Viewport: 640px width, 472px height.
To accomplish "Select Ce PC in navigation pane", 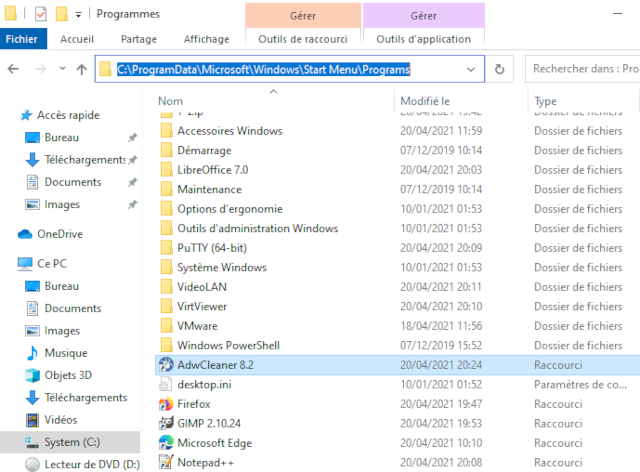I will pyautogui.click(x=52, y=263).
